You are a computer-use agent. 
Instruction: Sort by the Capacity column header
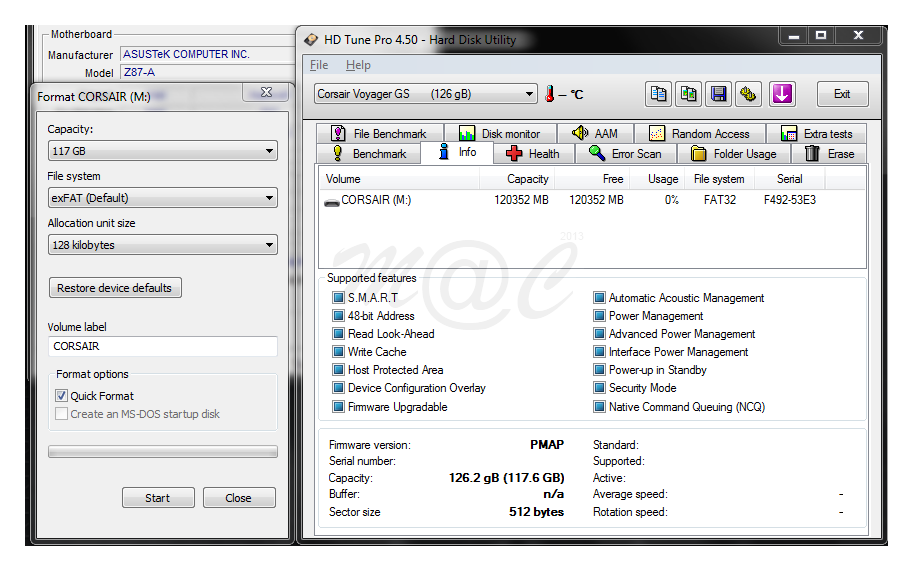click(x=517, y=179)
